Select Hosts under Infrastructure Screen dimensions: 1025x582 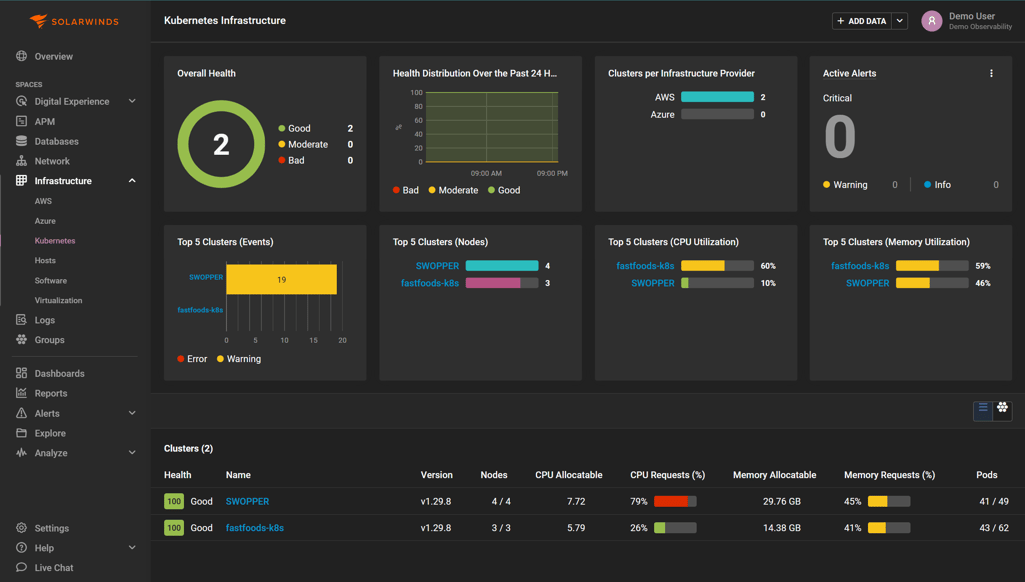(x=45, y=260)
